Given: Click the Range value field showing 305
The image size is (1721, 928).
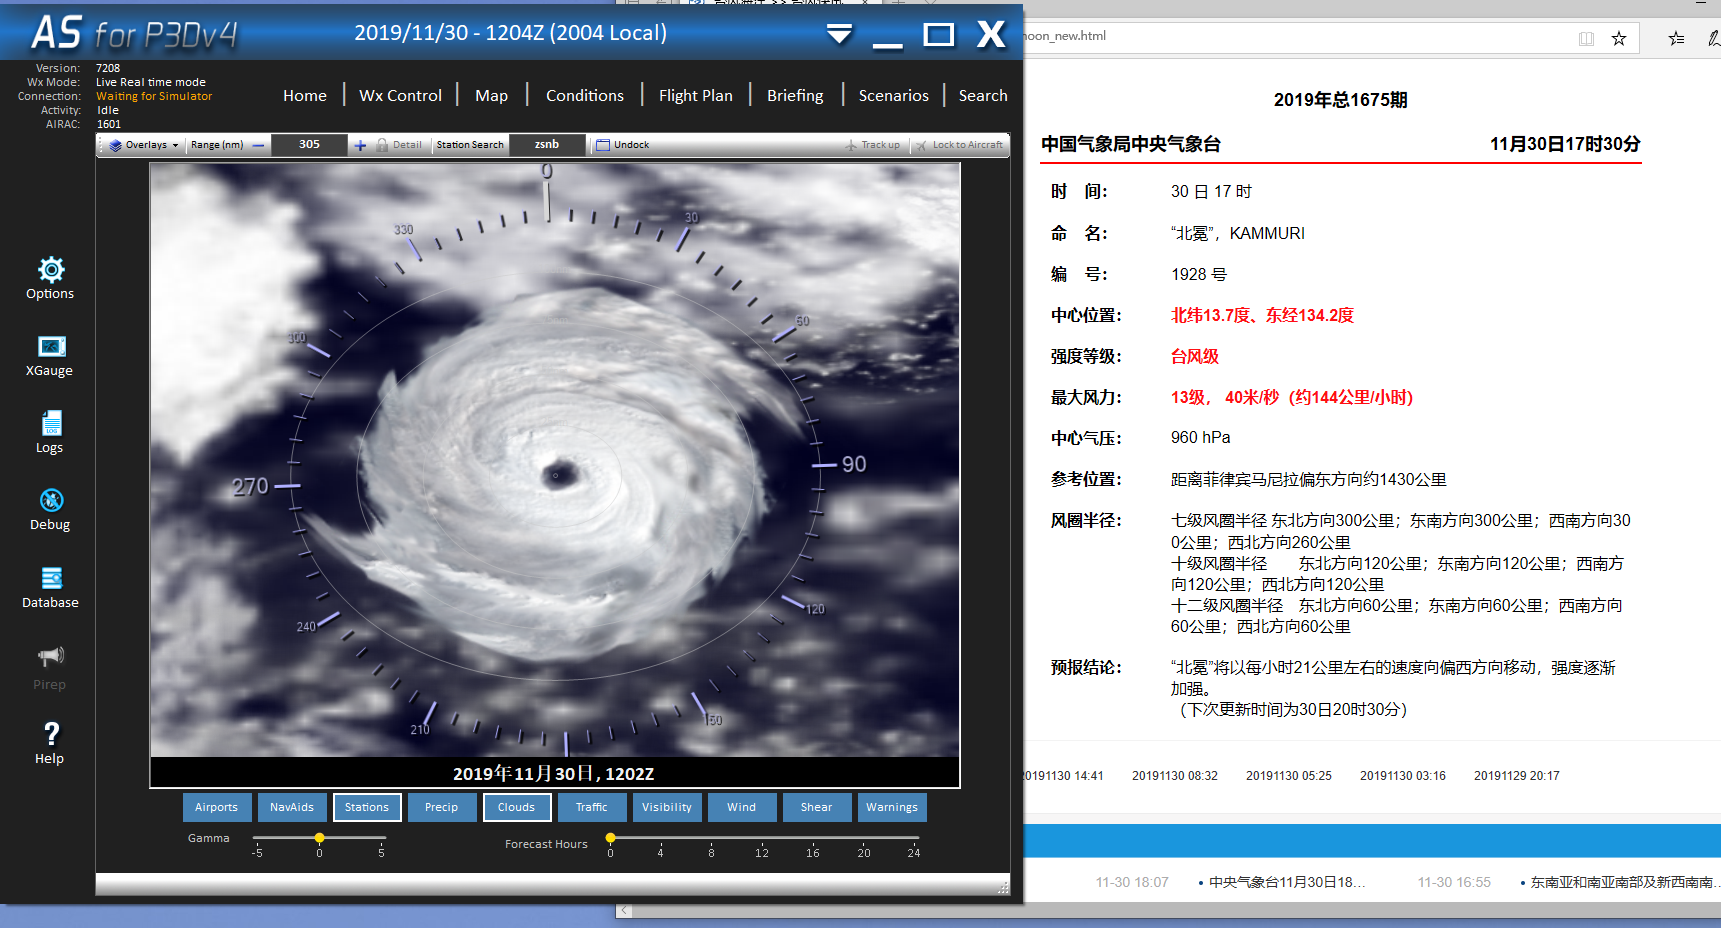Looking at the screenshot, I should pyautogui.click(x=309, y=145).
